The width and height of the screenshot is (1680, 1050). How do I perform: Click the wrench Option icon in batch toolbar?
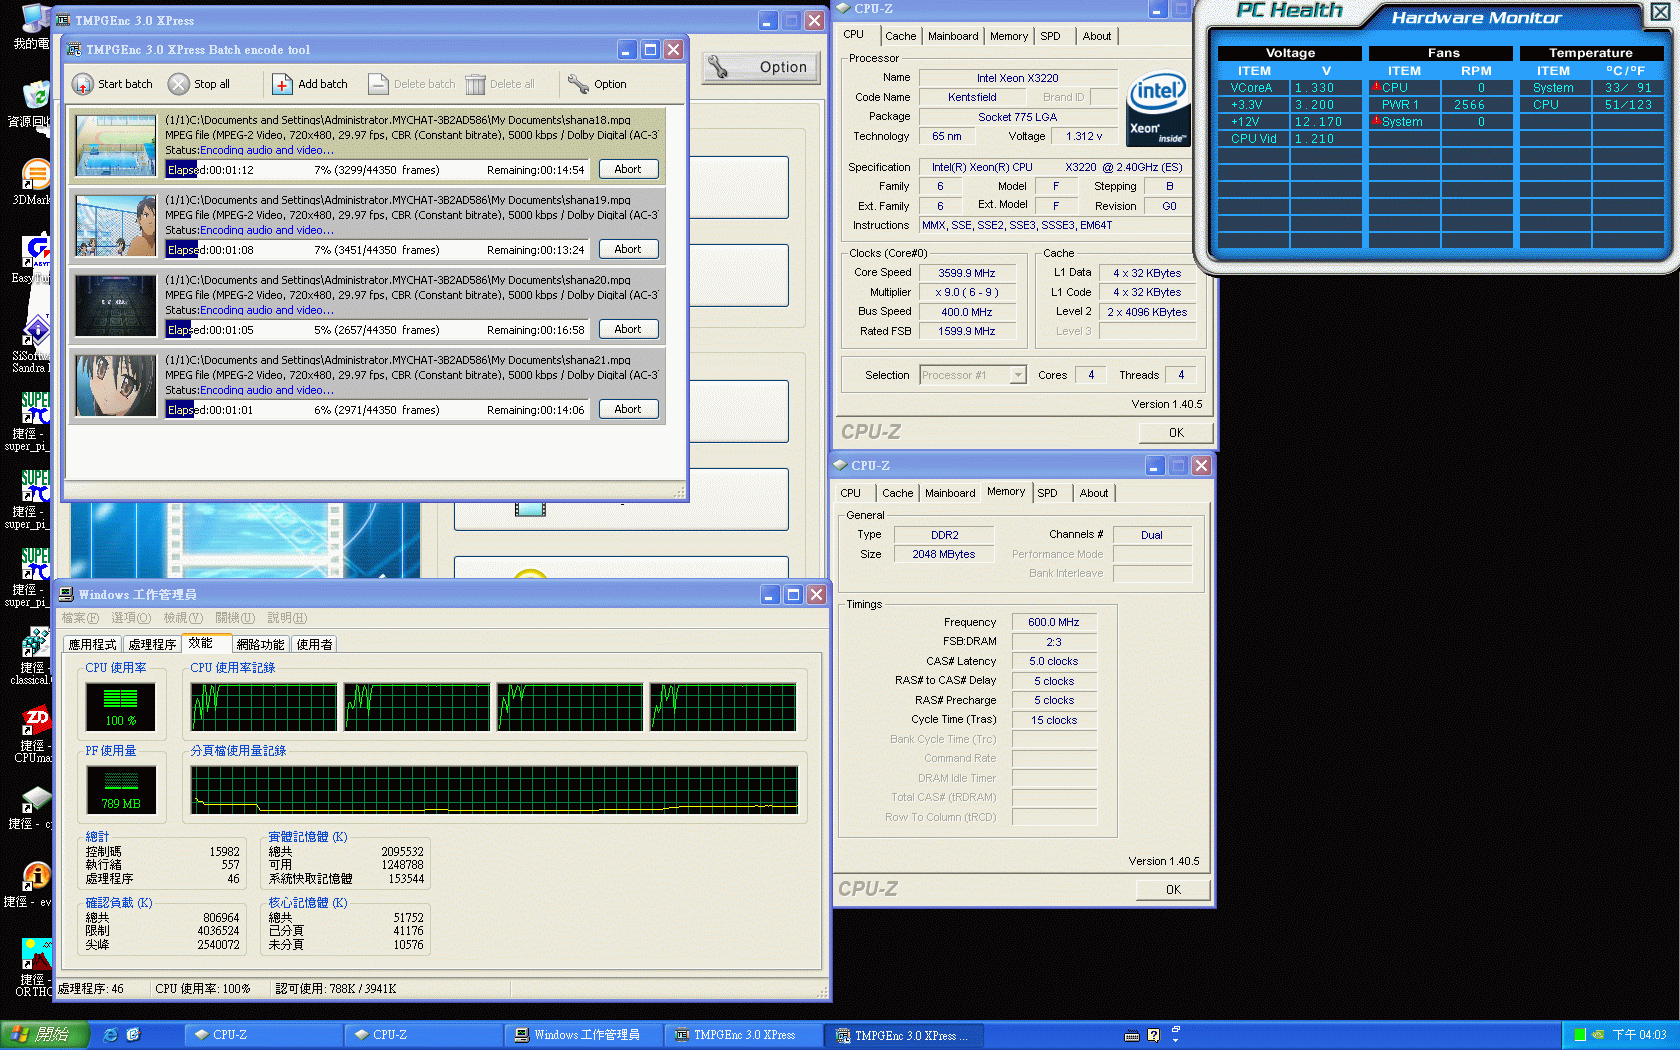(x=578, y=85)
